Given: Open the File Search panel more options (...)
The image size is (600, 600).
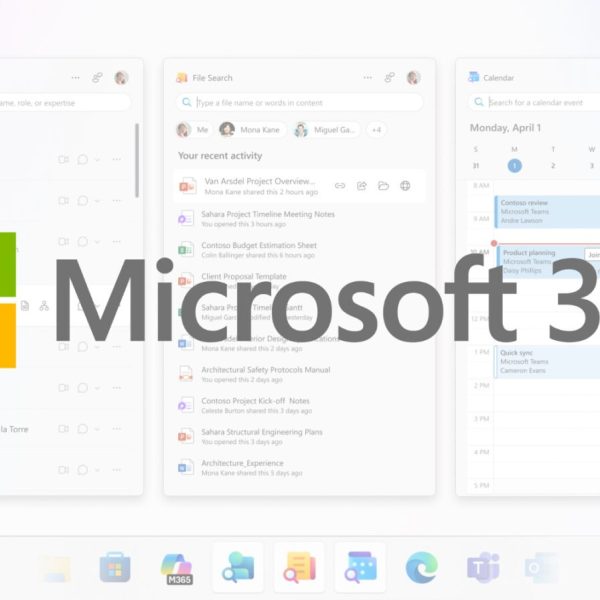Looking at the screenshot, I should [x=367, y=77].
